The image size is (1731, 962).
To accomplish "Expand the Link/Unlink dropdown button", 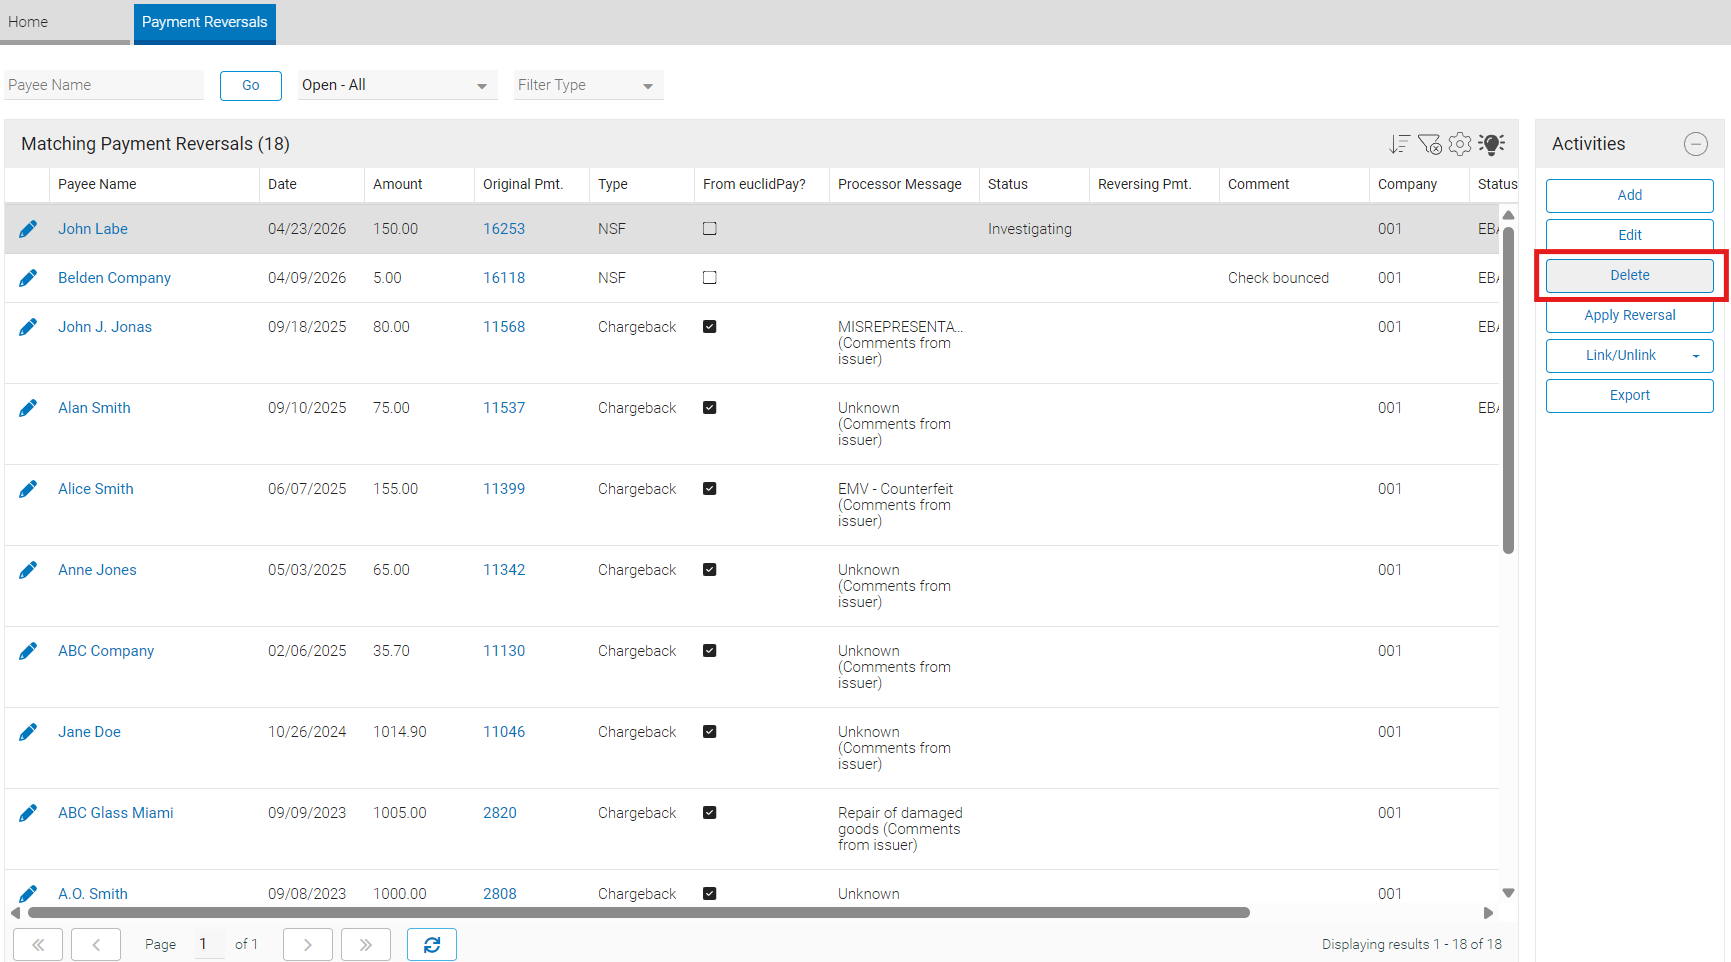I will coord(1696,356).
